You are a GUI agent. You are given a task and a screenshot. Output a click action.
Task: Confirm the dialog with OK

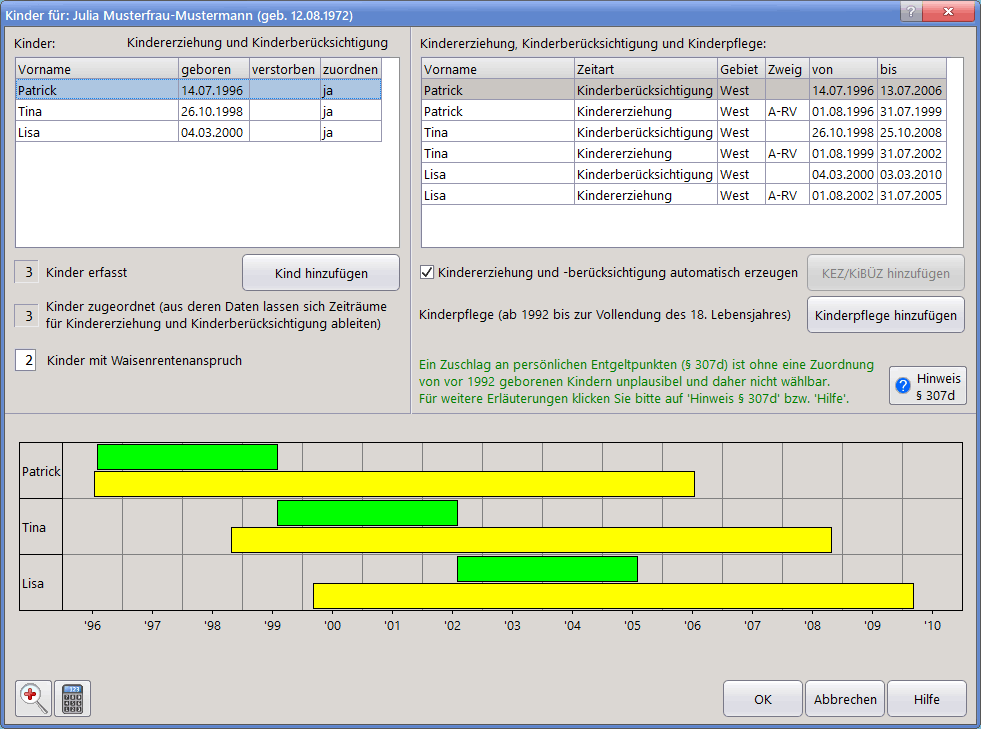pyautogui.click(x=763, y=699)
